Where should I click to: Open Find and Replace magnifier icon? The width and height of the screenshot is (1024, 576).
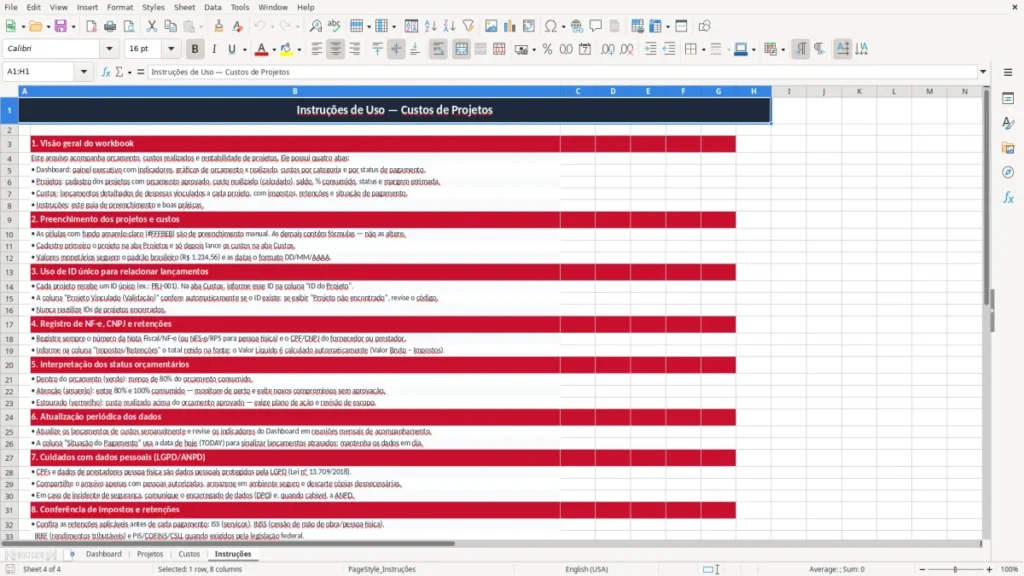pos(315,26)
